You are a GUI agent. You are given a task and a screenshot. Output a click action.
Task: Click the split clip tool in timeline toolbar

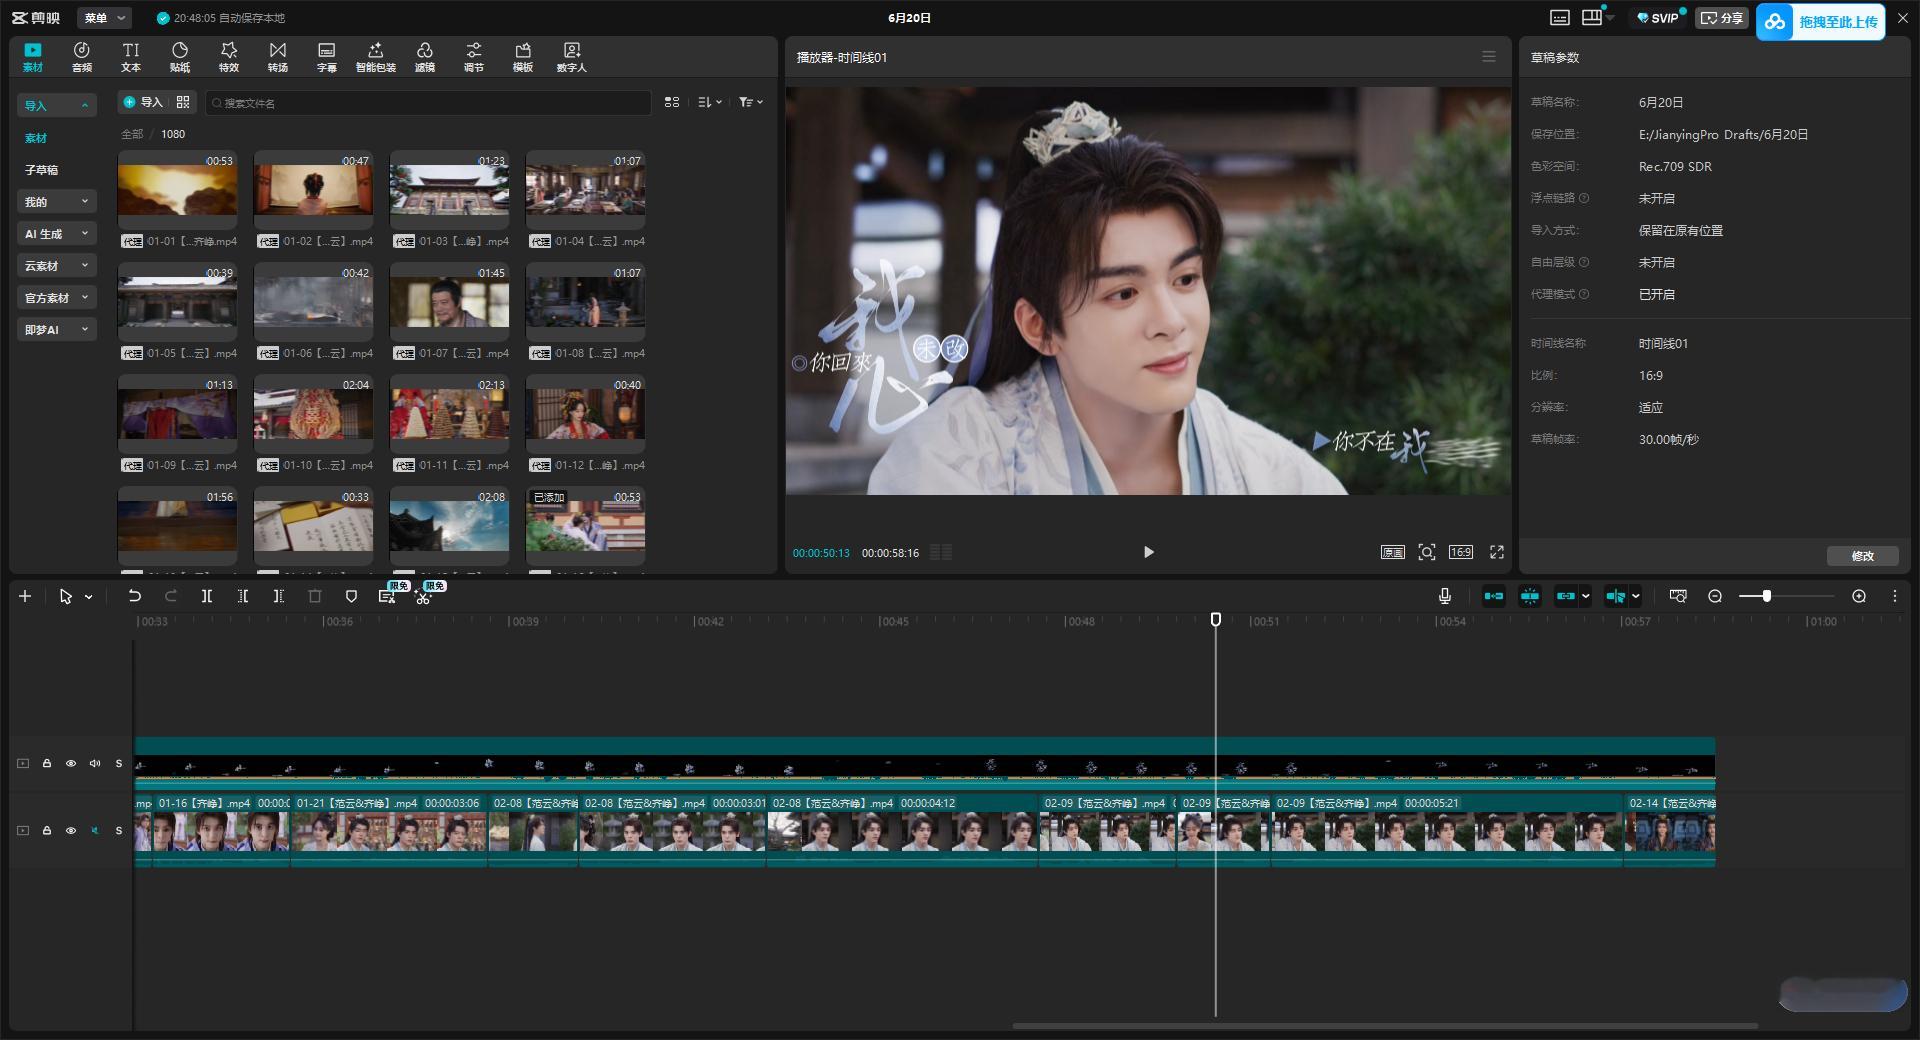pyautogui.click(x=206, y=596)
